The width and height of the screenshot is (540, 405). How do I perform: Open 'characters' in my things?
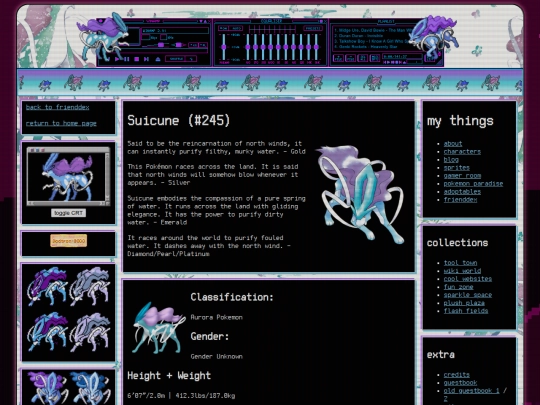462,152
